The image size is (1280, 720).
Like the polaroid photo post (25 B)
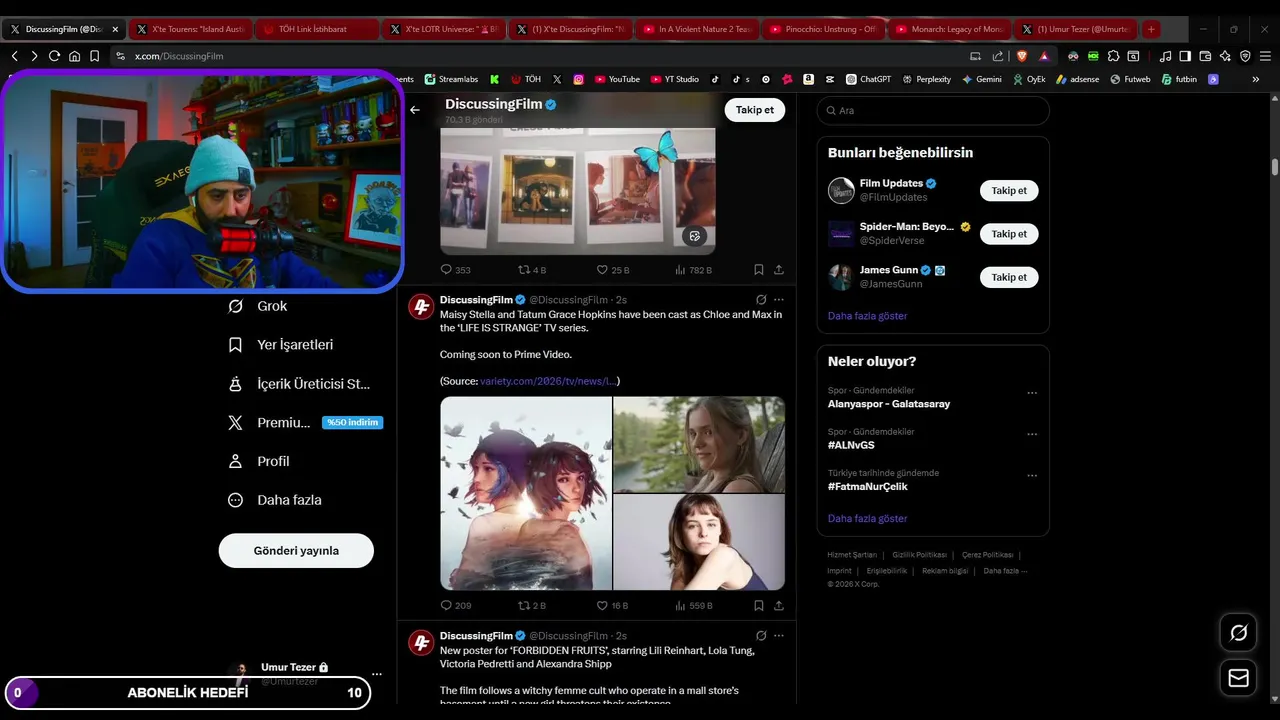(612, 270)
